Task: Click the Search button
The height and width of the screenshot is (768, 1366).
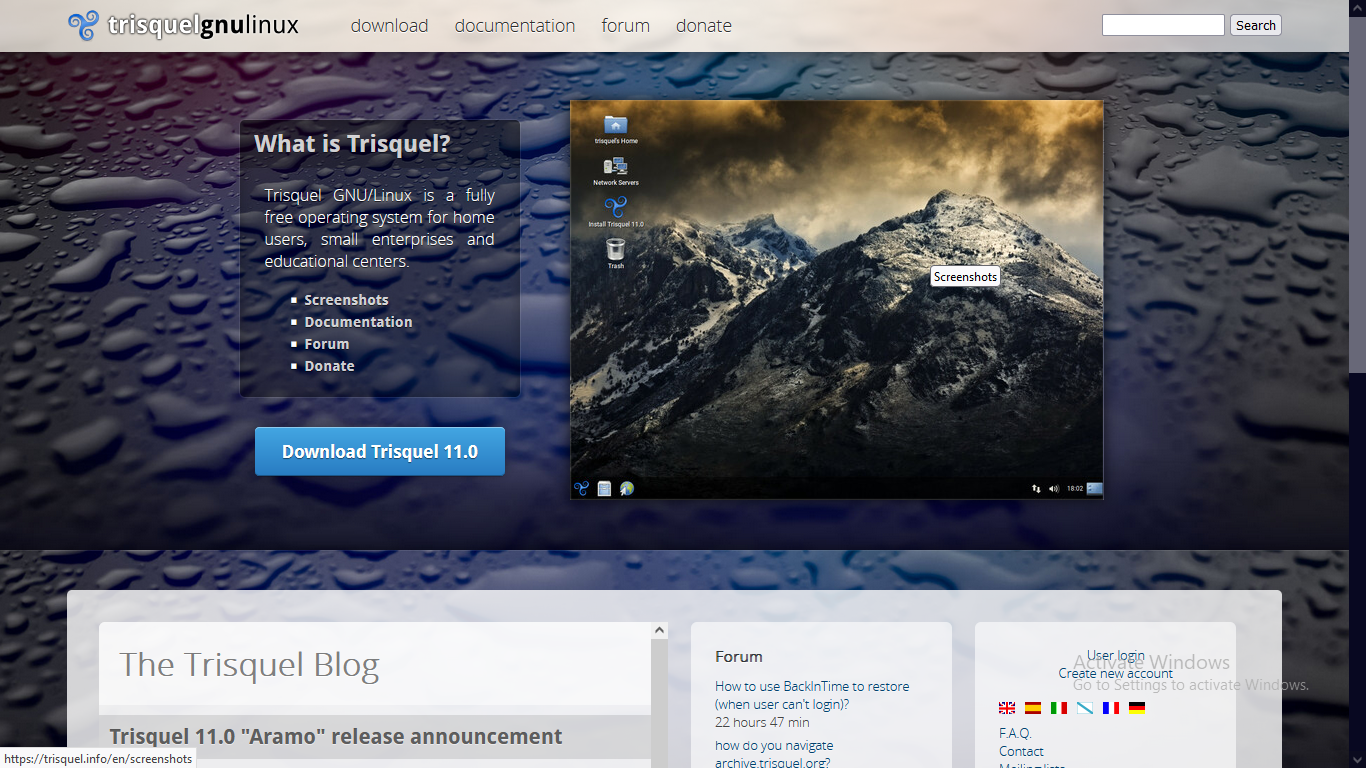Action: click(x=1256, y=25)
